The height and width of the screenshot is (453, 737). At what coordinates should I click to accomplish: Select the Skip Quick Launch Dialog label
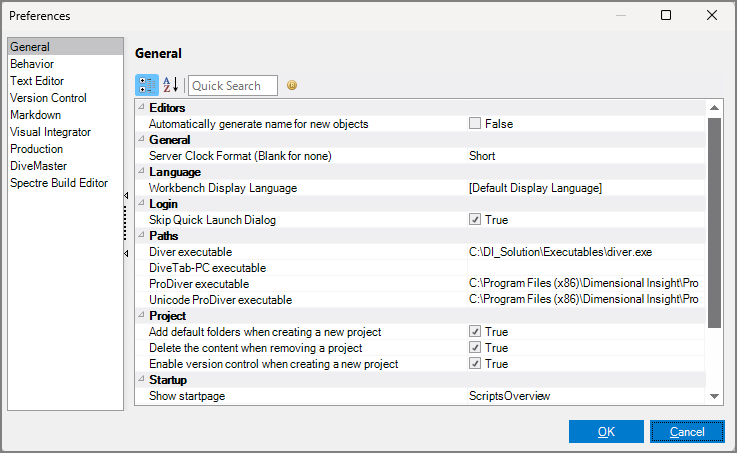(x=212, y=220)
